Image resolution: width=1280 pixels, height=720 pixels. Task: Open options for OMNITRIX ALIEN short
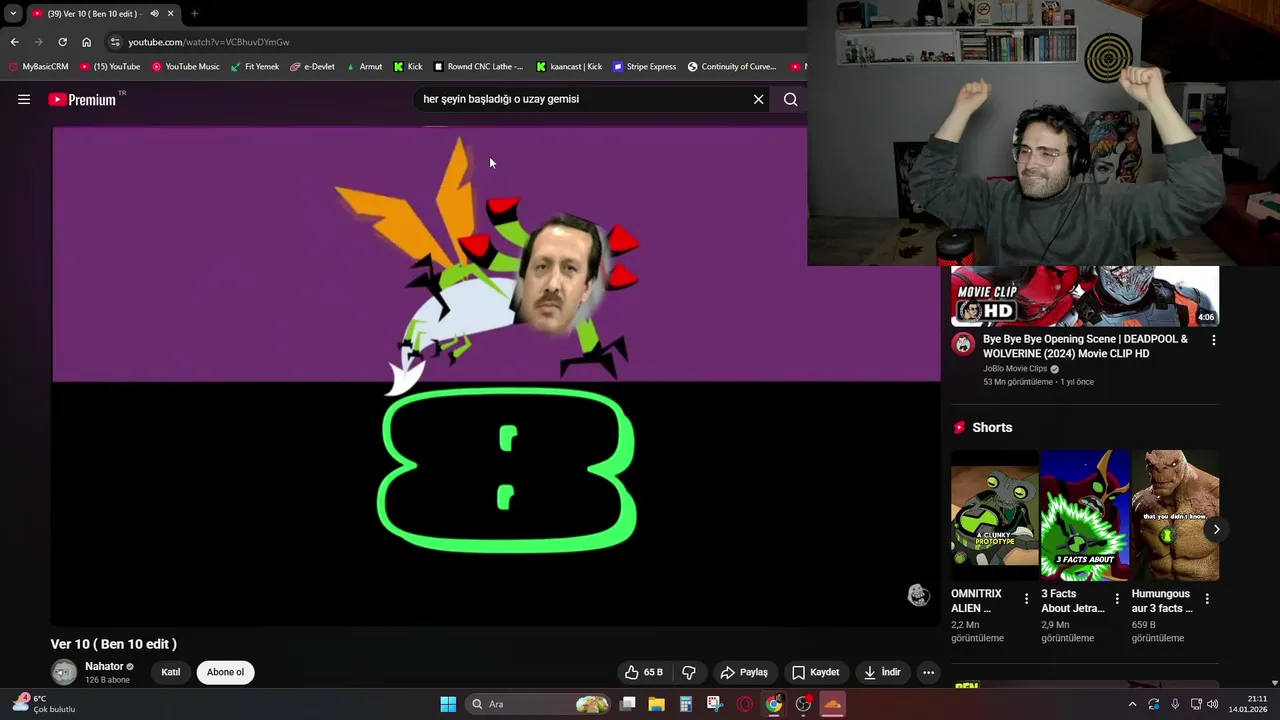tap(1026, 599)
